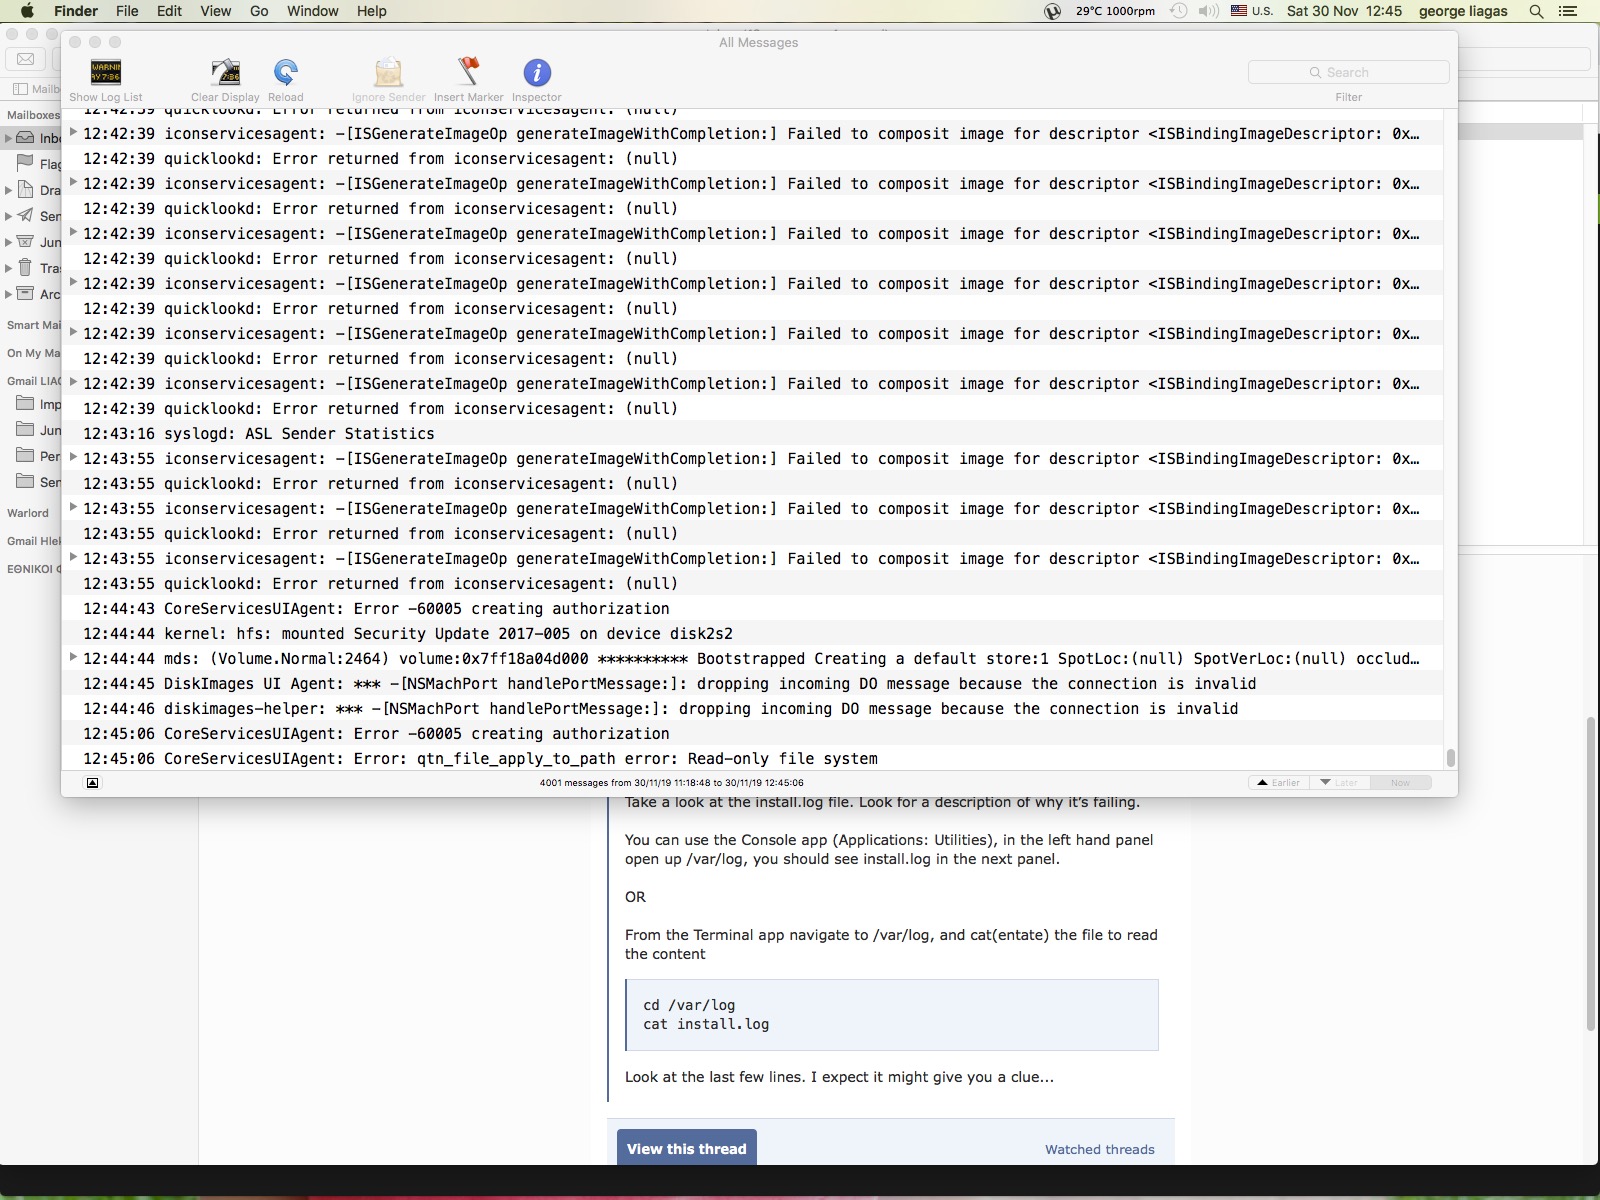Click the volume icon in menu bar
The height and width of the screenshot is (1200, 1600).
tap(1208, 11)
